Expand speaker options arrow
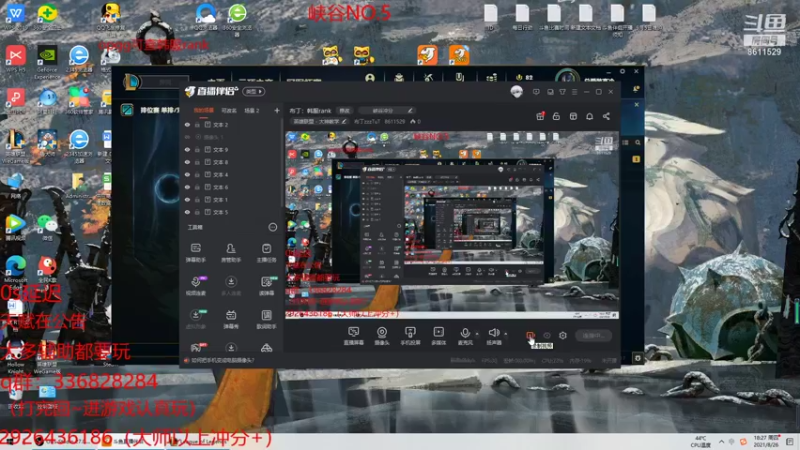Screen dimensions: 800x450 point(506,334)
